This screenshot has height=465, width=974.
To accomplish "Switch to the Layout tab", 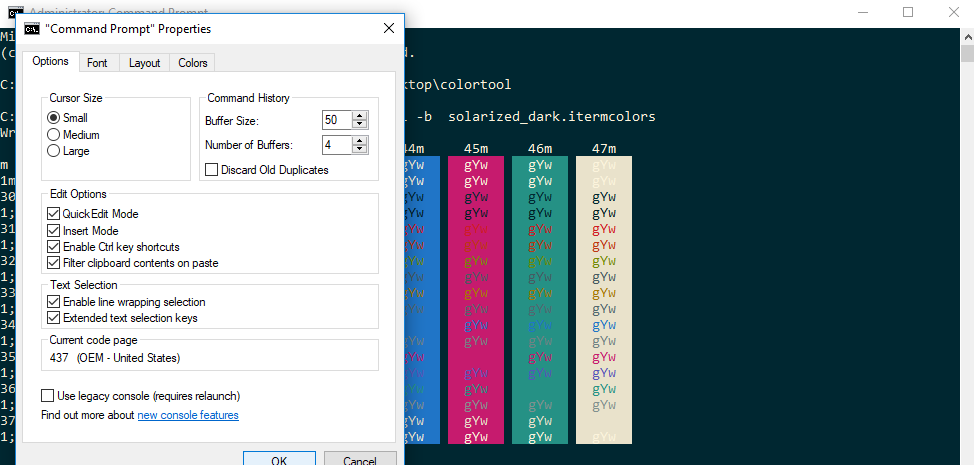I will [144, 63].
